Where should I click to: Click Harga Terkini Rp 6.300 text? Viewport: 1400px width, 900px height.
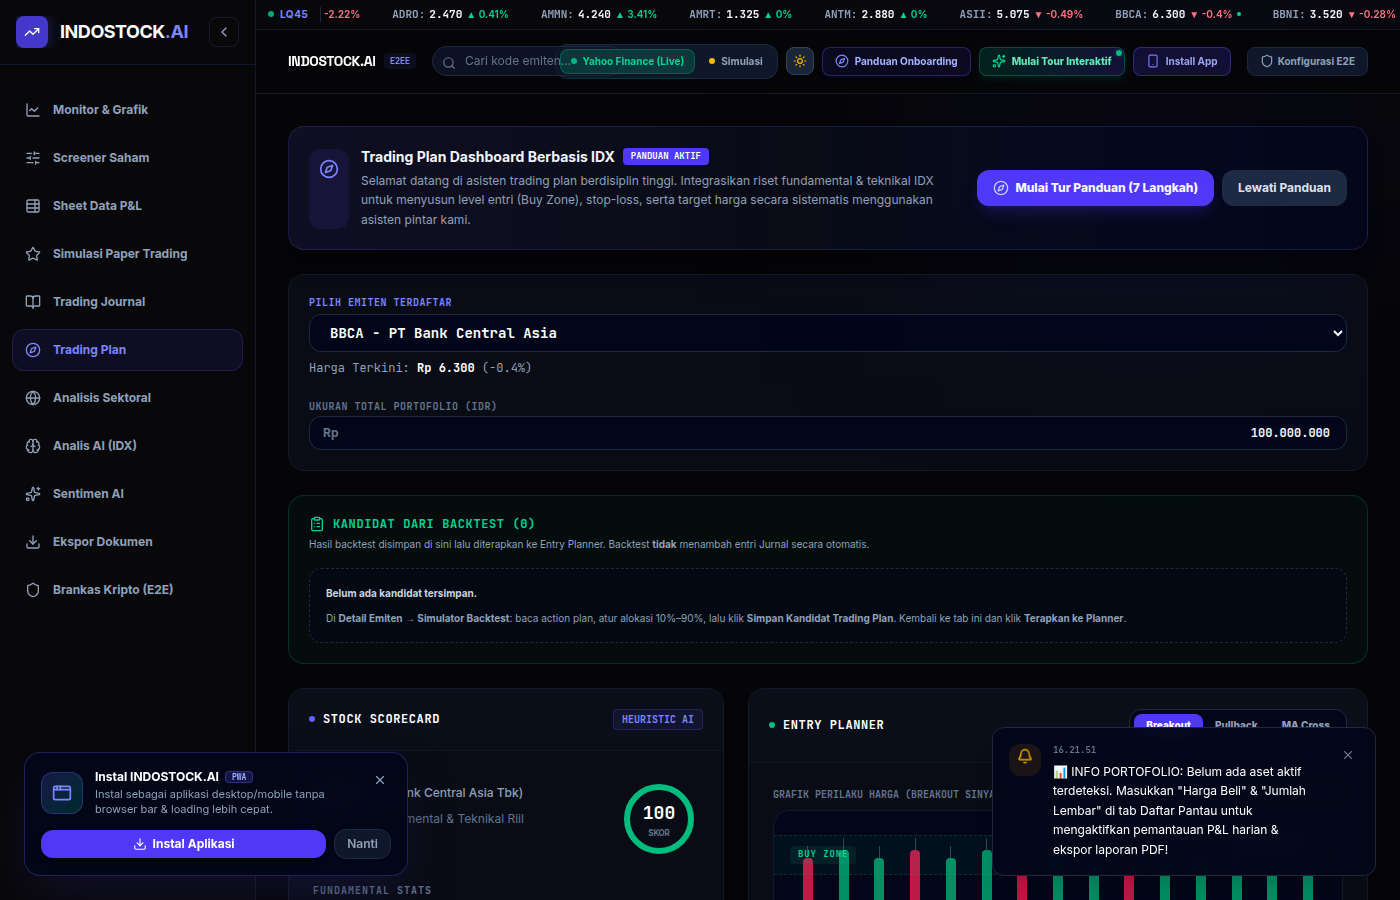[420, 368]
